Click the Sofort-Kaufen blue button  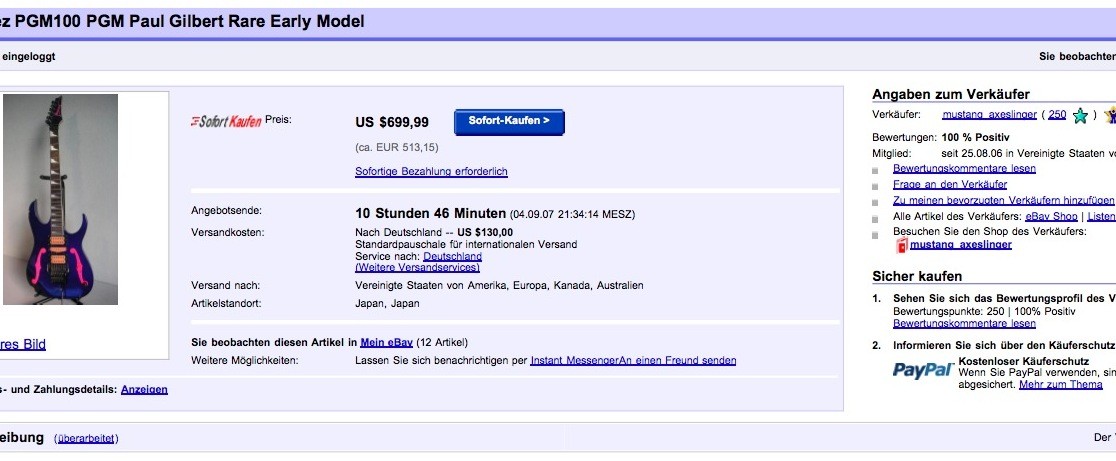[x=509, y=122]
